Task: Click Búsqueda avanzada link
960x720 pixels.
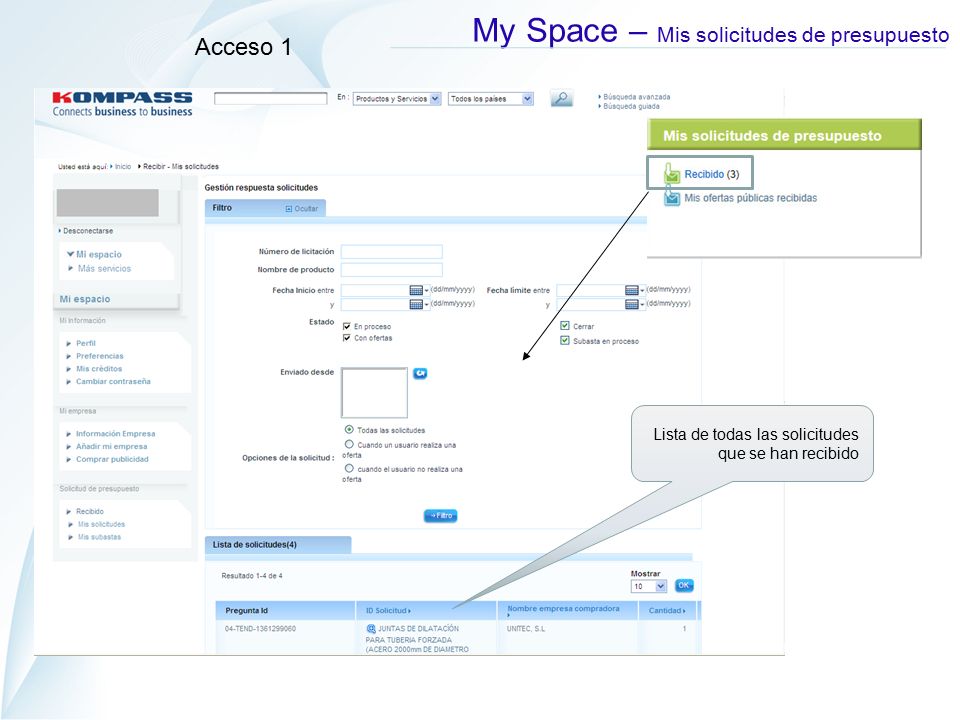Action: point(637,97)
